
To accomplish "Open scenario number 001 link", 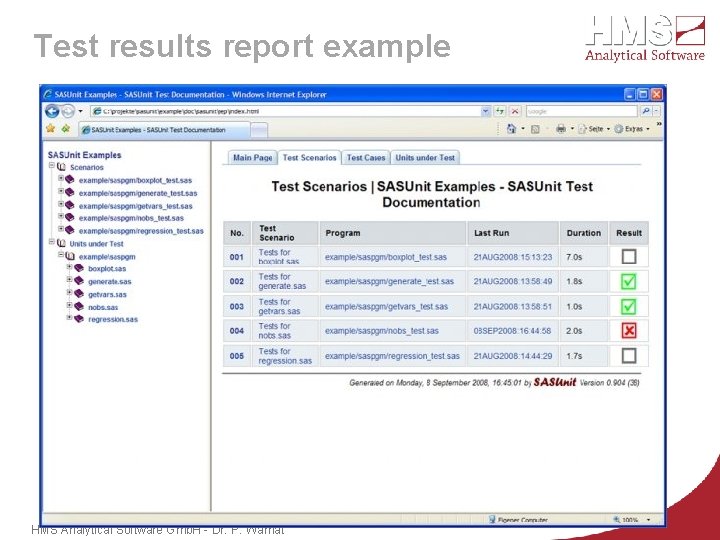I will click(236, 257).
